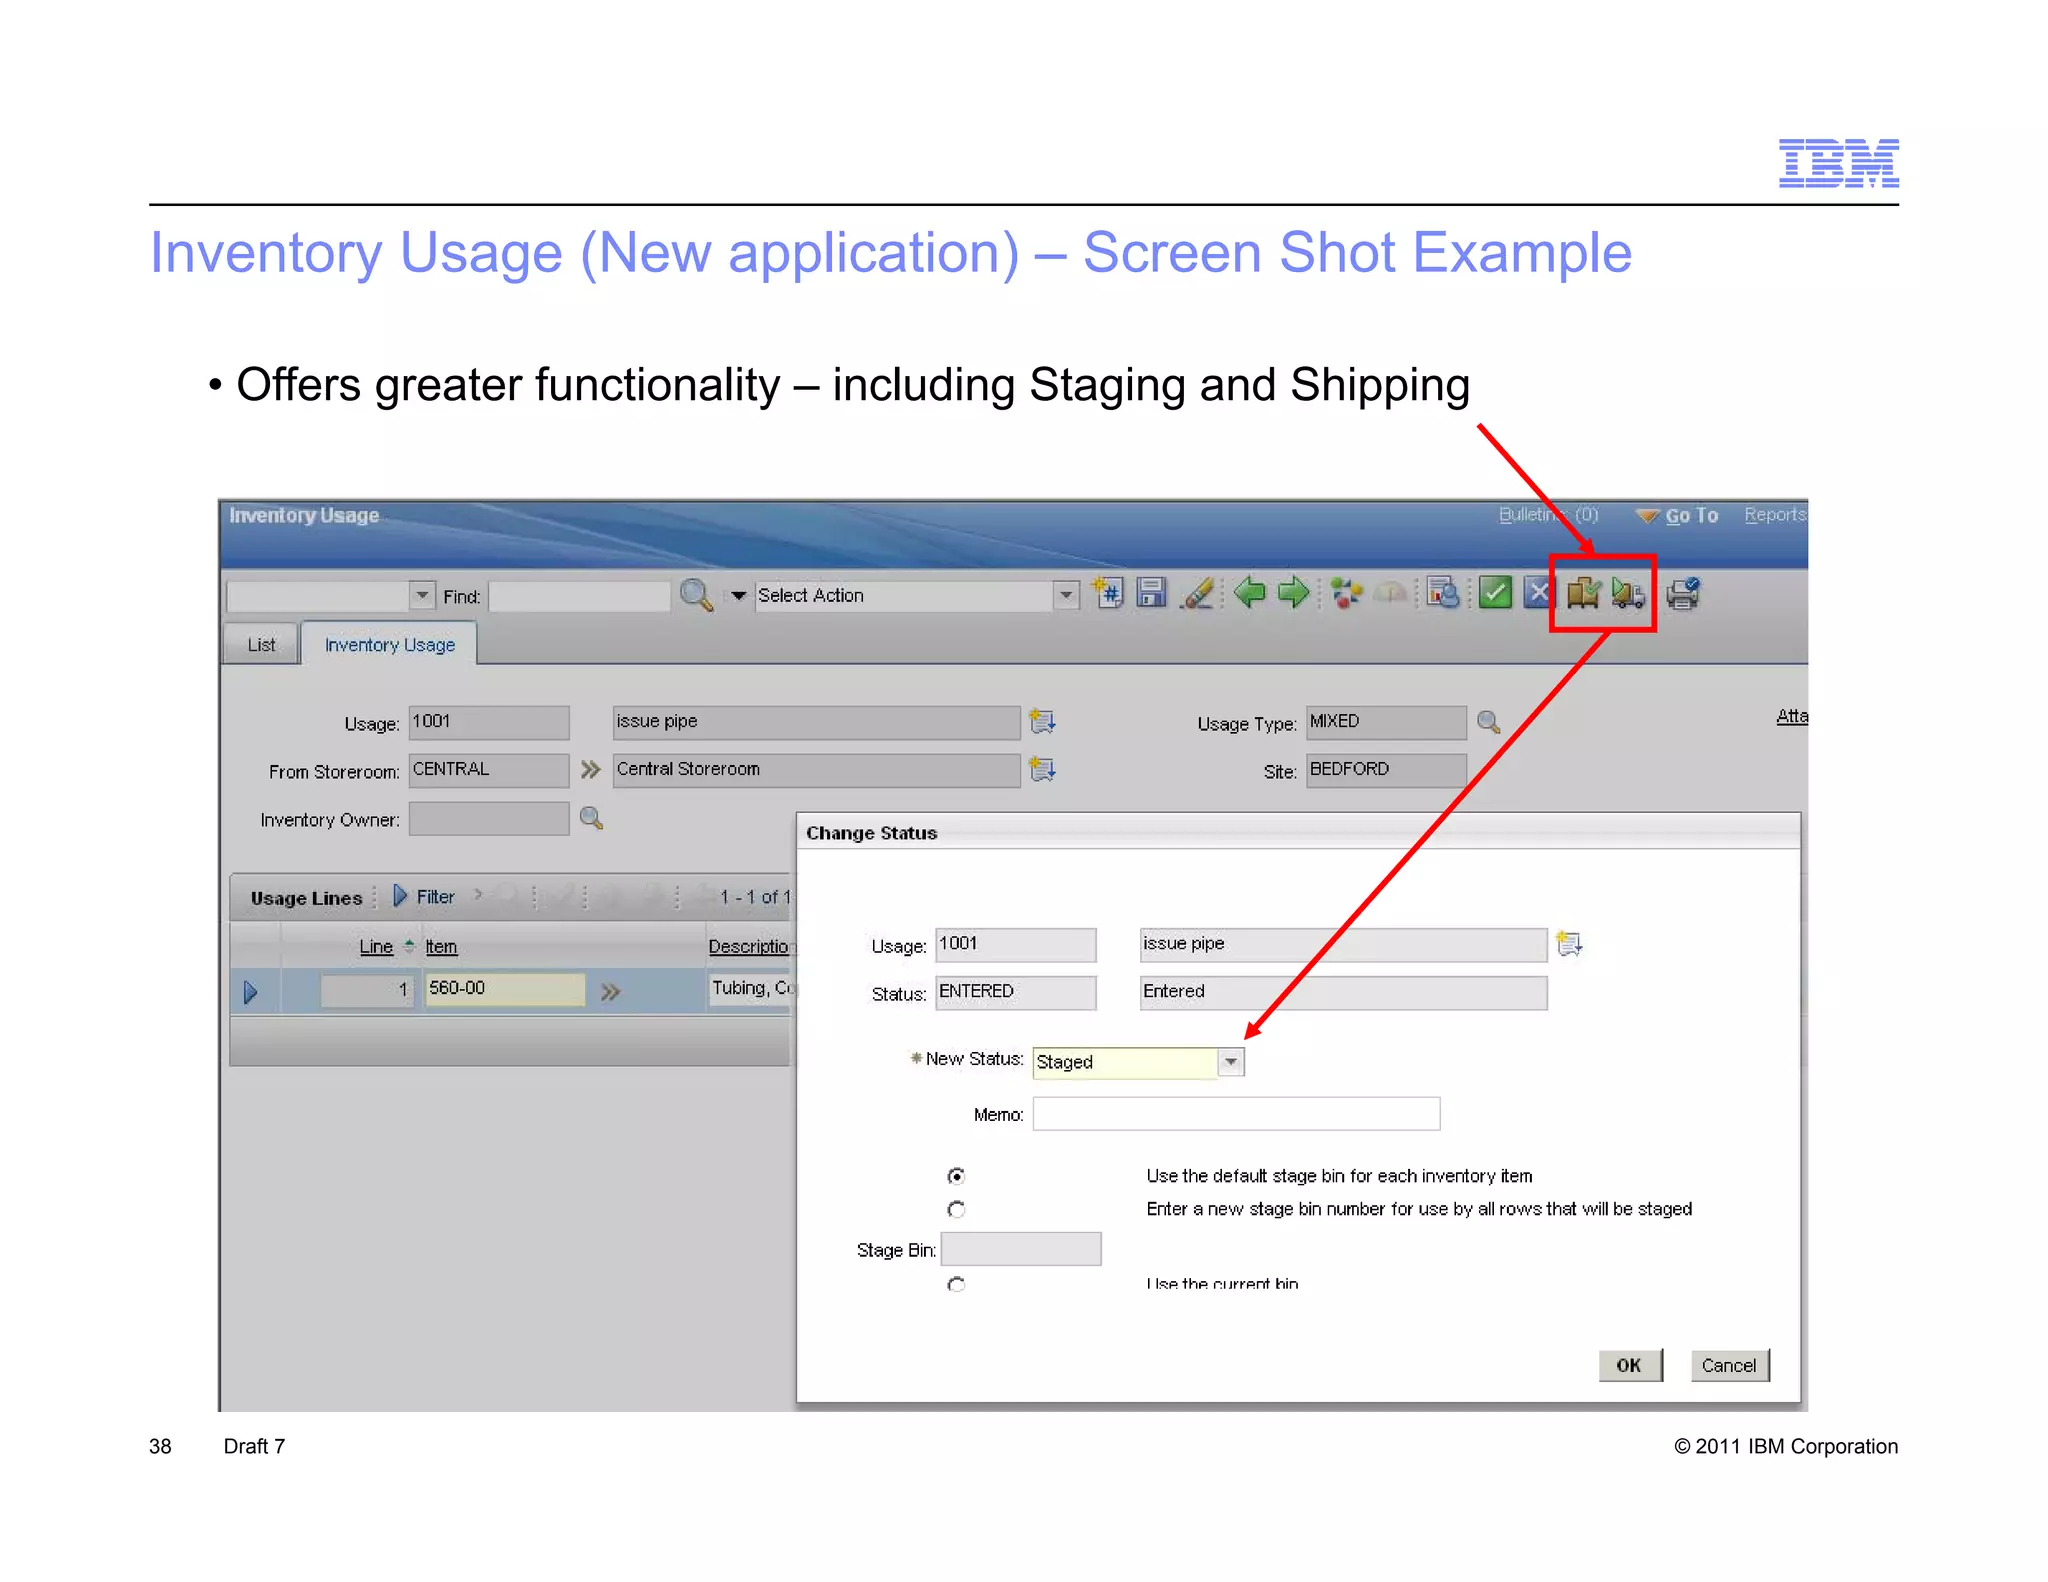Image resolution: width=2048 pixels, height=1582 pixels.
Task: Click the Usage Type lookup magnifier
Action: pyautogui.click(x=1489, y=722)
